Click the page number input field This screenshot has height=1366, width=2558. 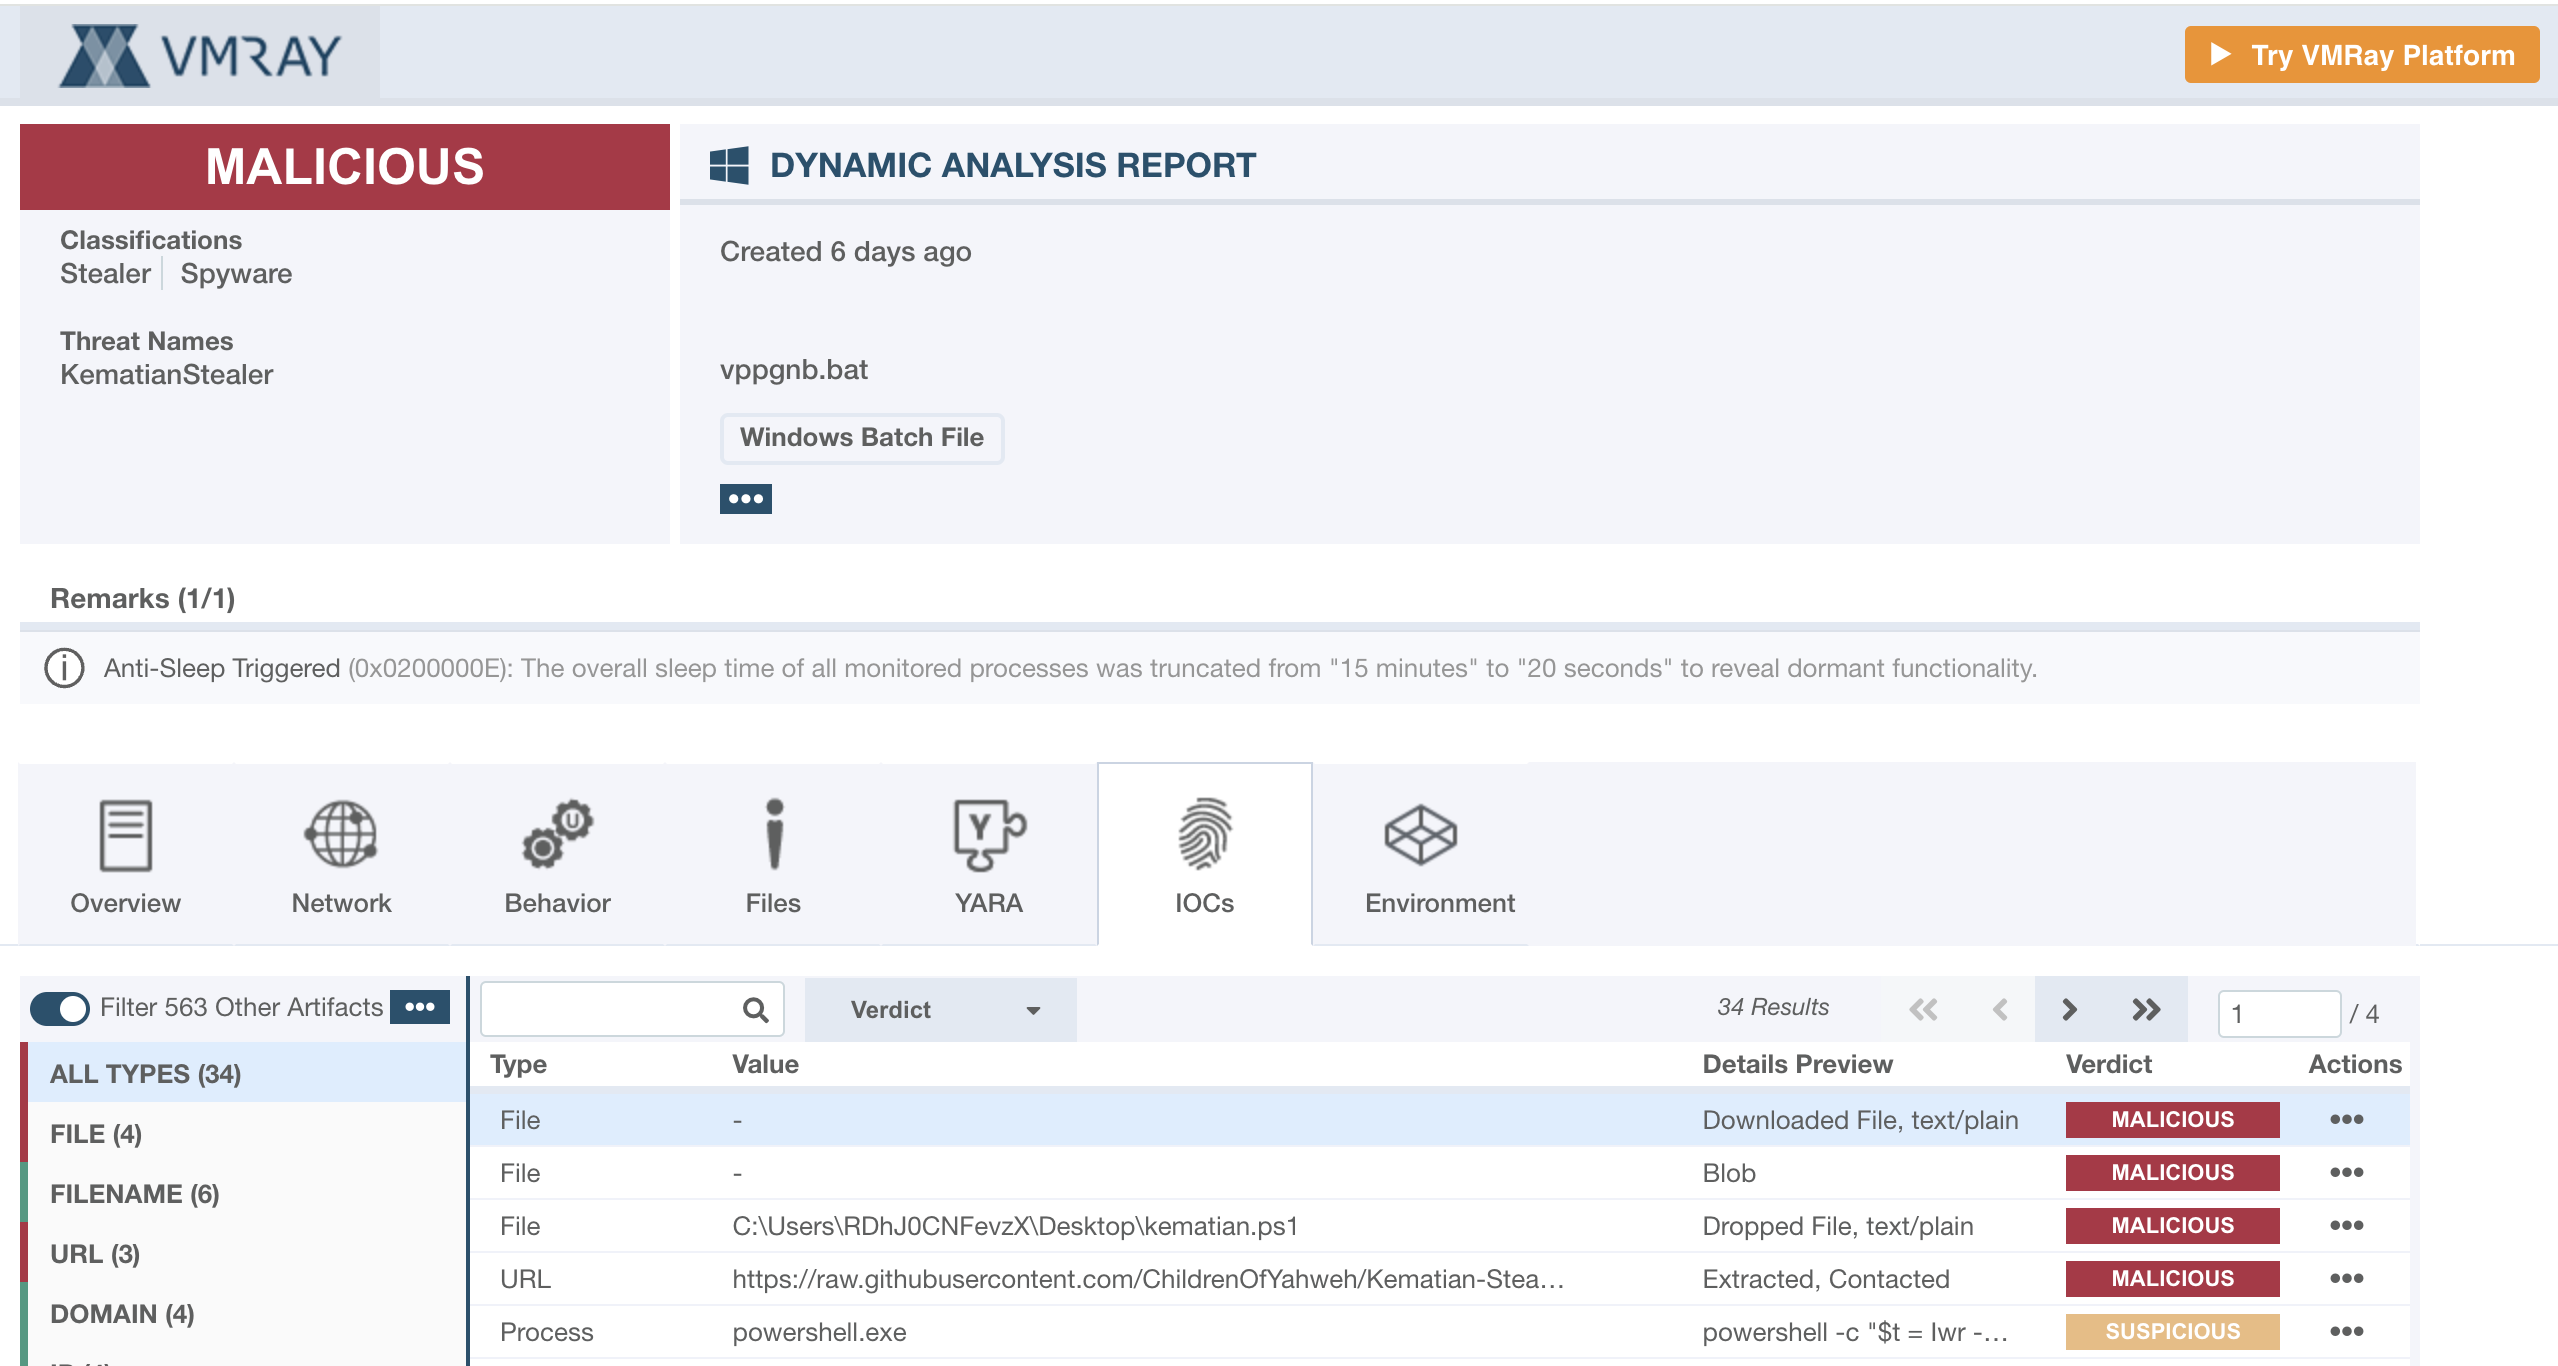click(2278, 1014)
